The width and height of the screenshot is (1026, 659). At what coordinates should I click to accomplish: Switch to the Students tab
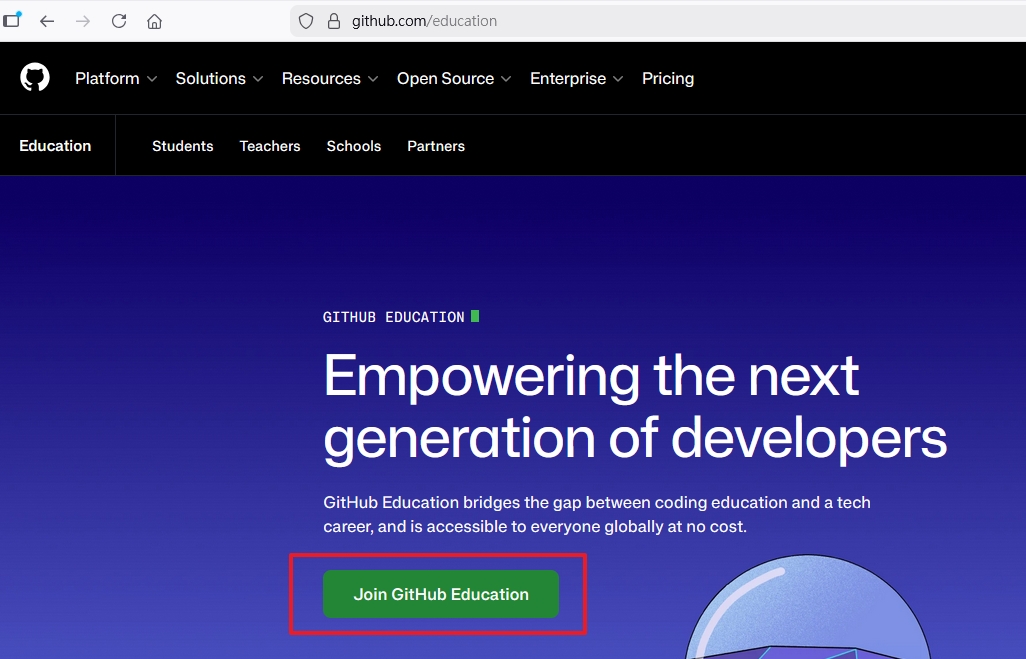tap(183, 146)
